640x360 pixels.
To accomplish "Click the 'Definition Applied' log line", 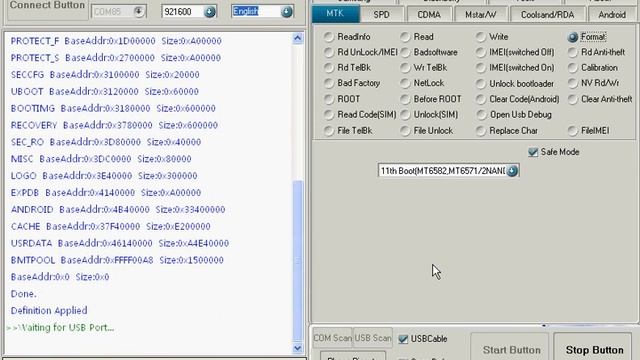I will pyautogui.click(x=49, y=311).
